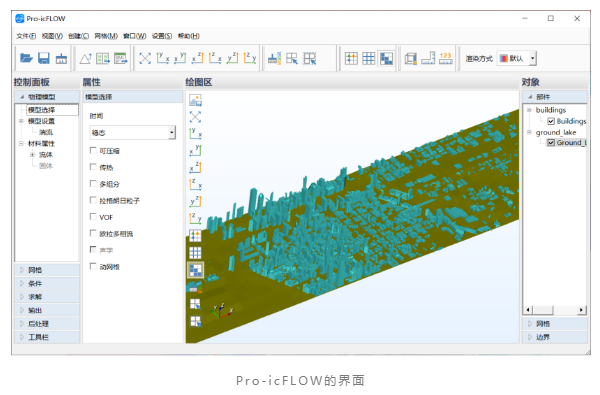
Task: Select 模型设置 in the tree
Action: pos(41,121)
